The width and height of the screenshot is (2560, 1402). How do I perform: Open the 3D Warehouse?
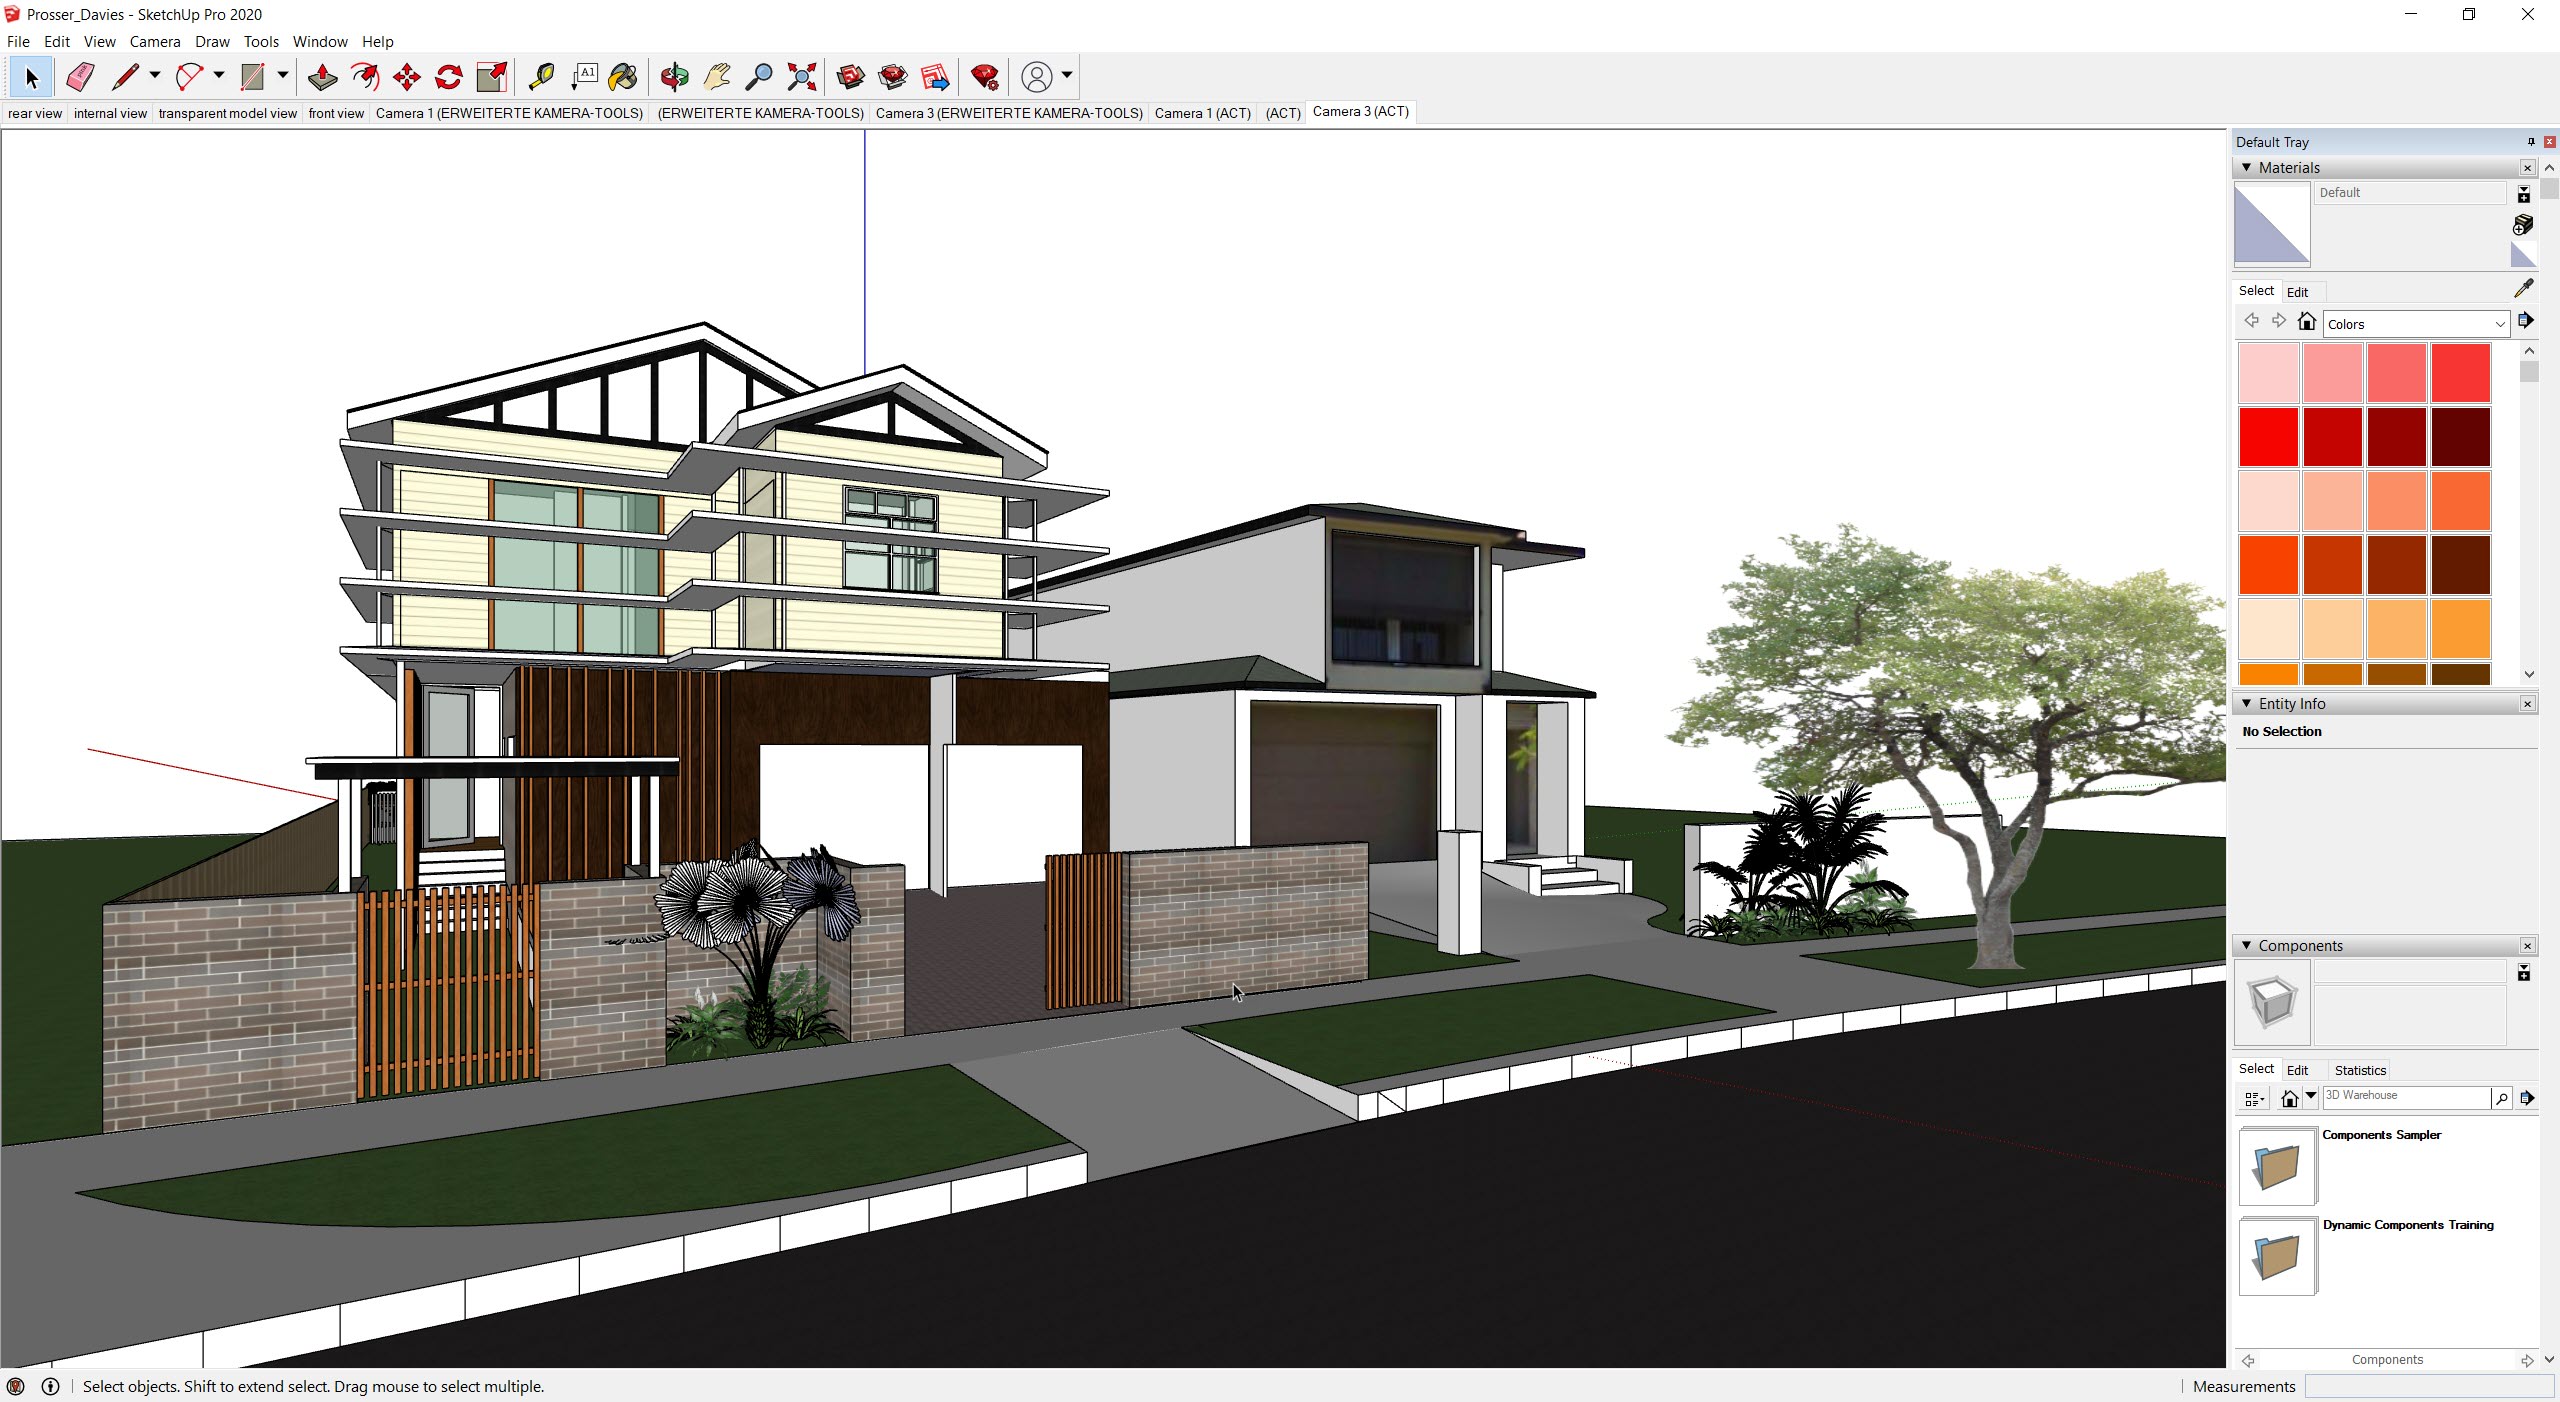851,77
